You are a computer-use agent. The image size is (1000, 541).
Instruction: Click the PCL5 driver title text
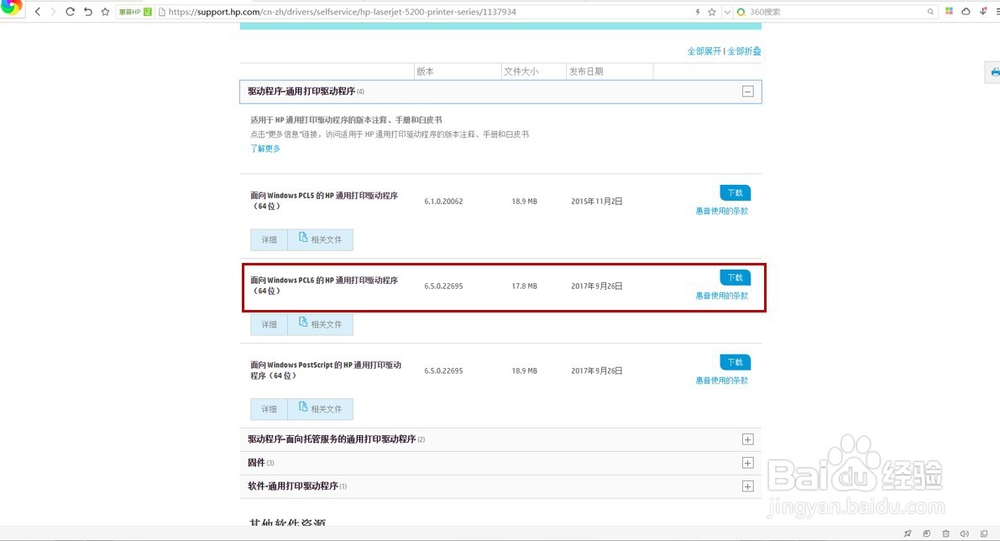coord(324,200)
